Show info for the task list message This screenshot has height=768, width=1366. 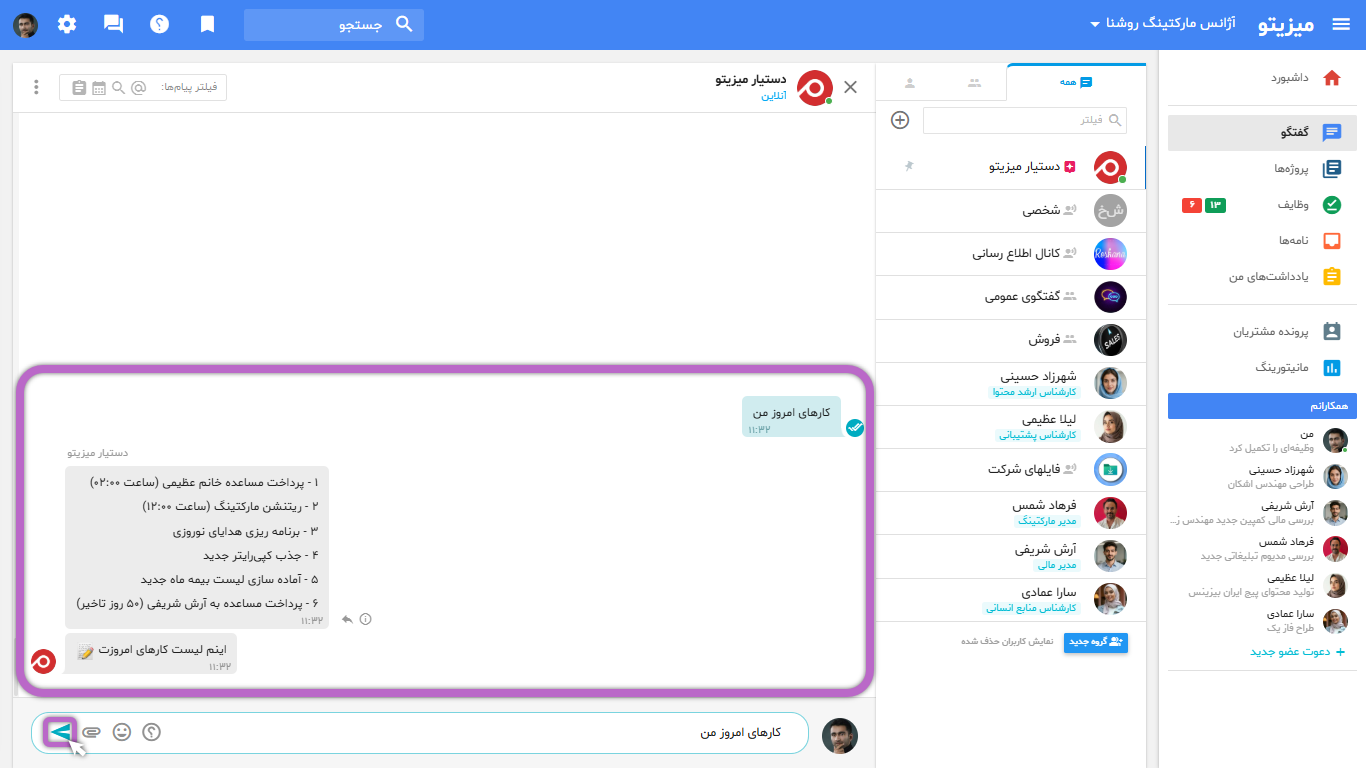coord(365,619)
